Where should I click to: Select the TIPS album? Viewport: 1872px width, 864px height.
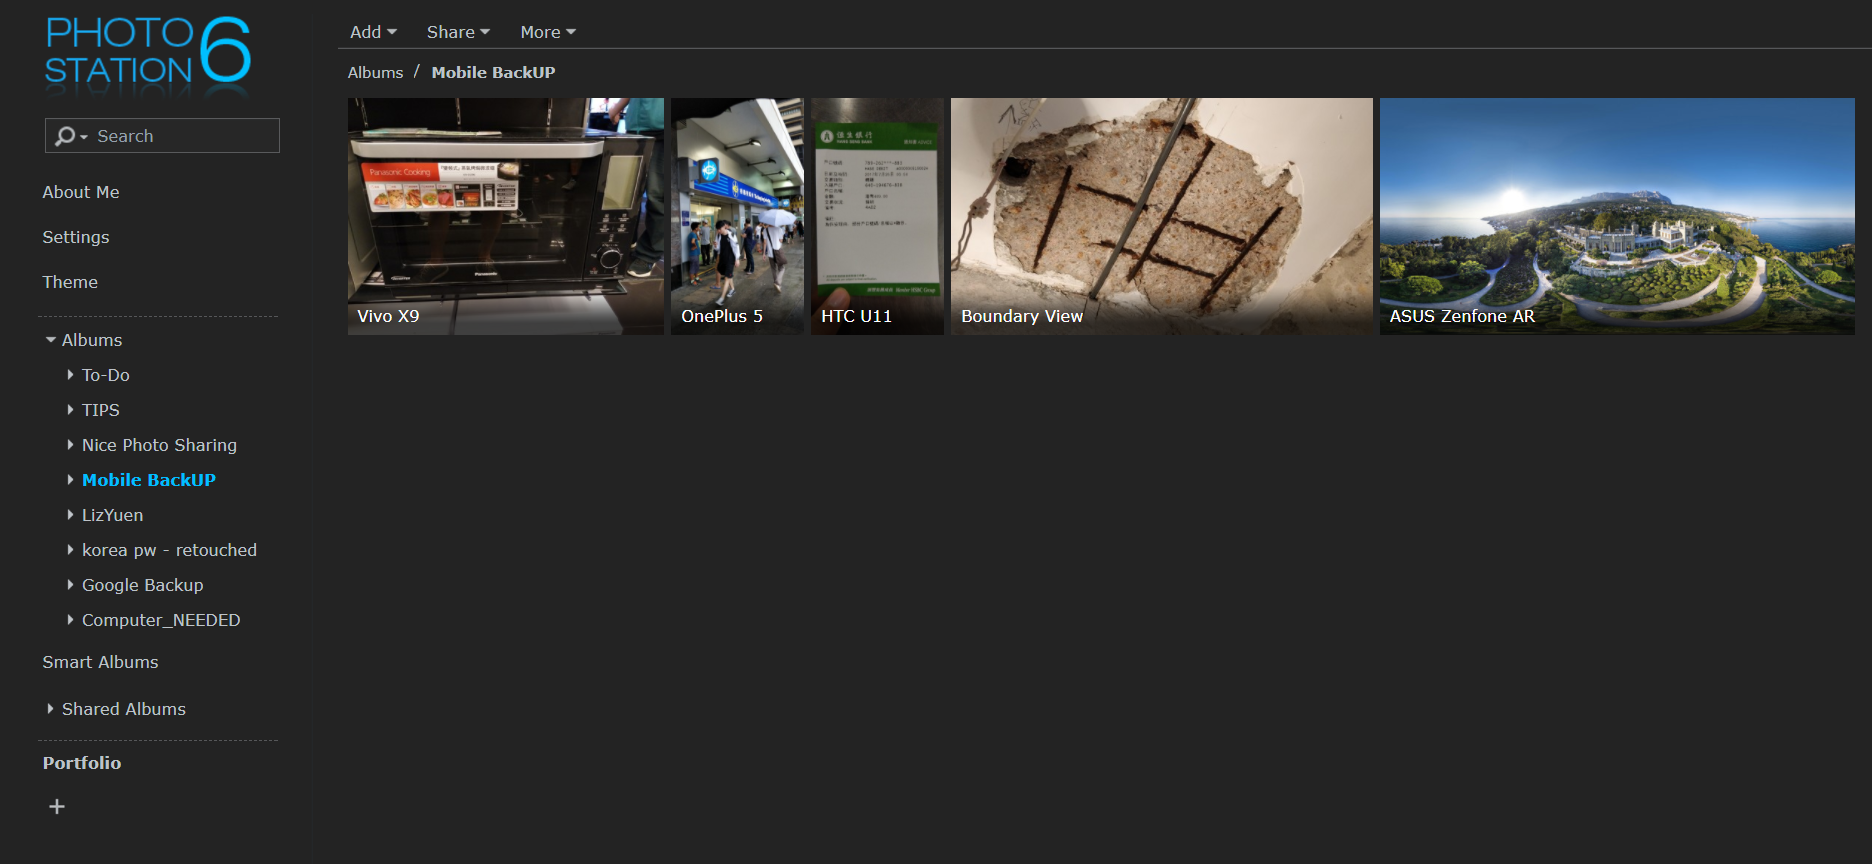click(x=101, y=410)
